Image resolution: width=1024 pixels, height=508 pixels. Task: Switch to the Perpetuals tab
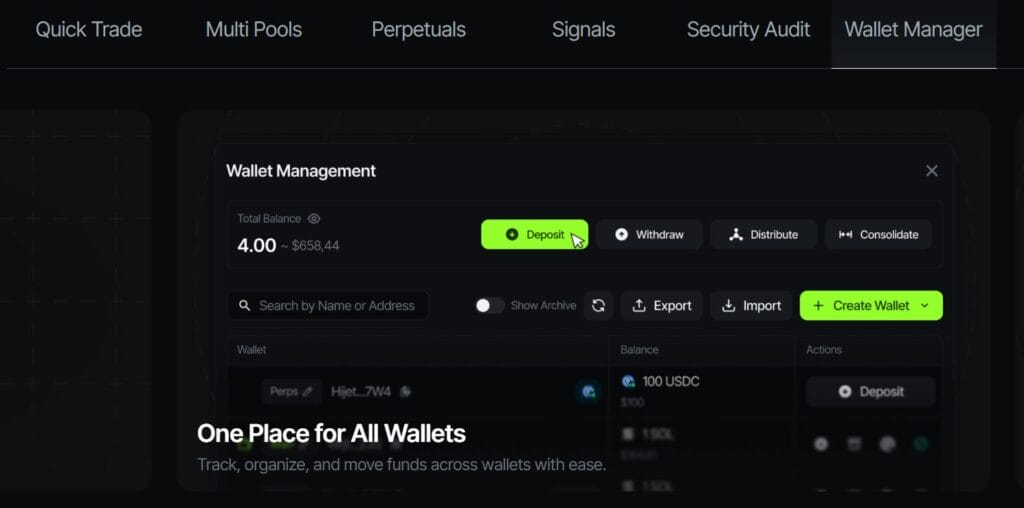(418, 30)
